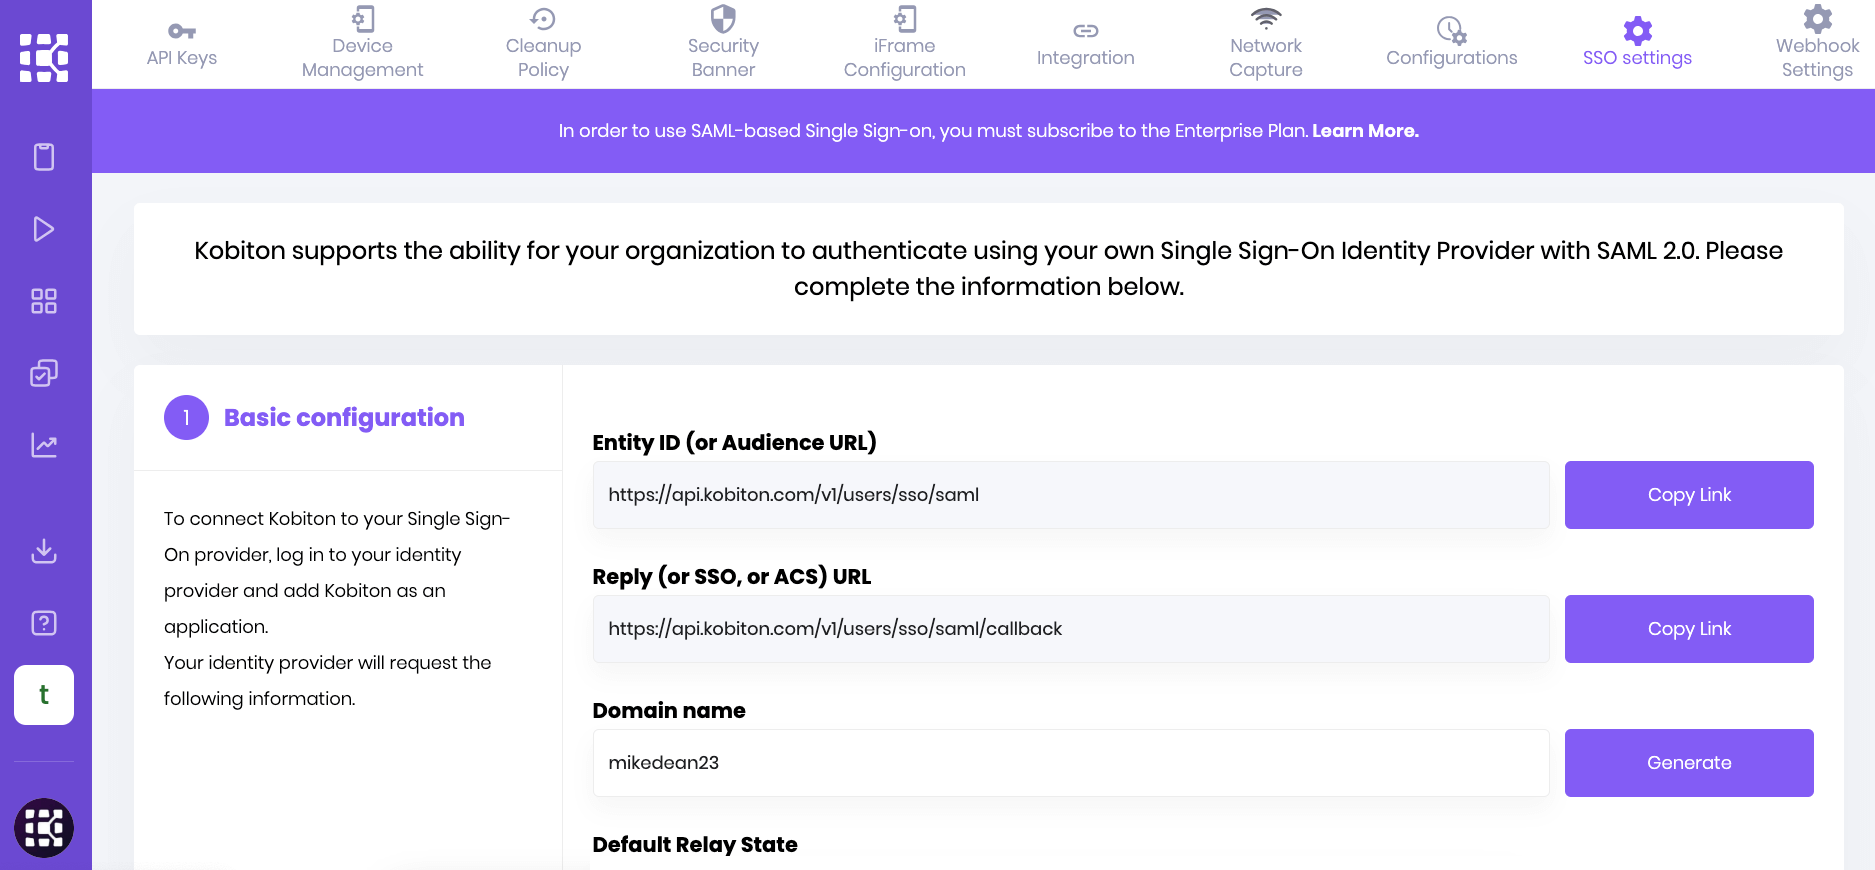Click the Entity ID URL field
Viewport: 1875px width, 870px height.
(x=1071, y=495)
